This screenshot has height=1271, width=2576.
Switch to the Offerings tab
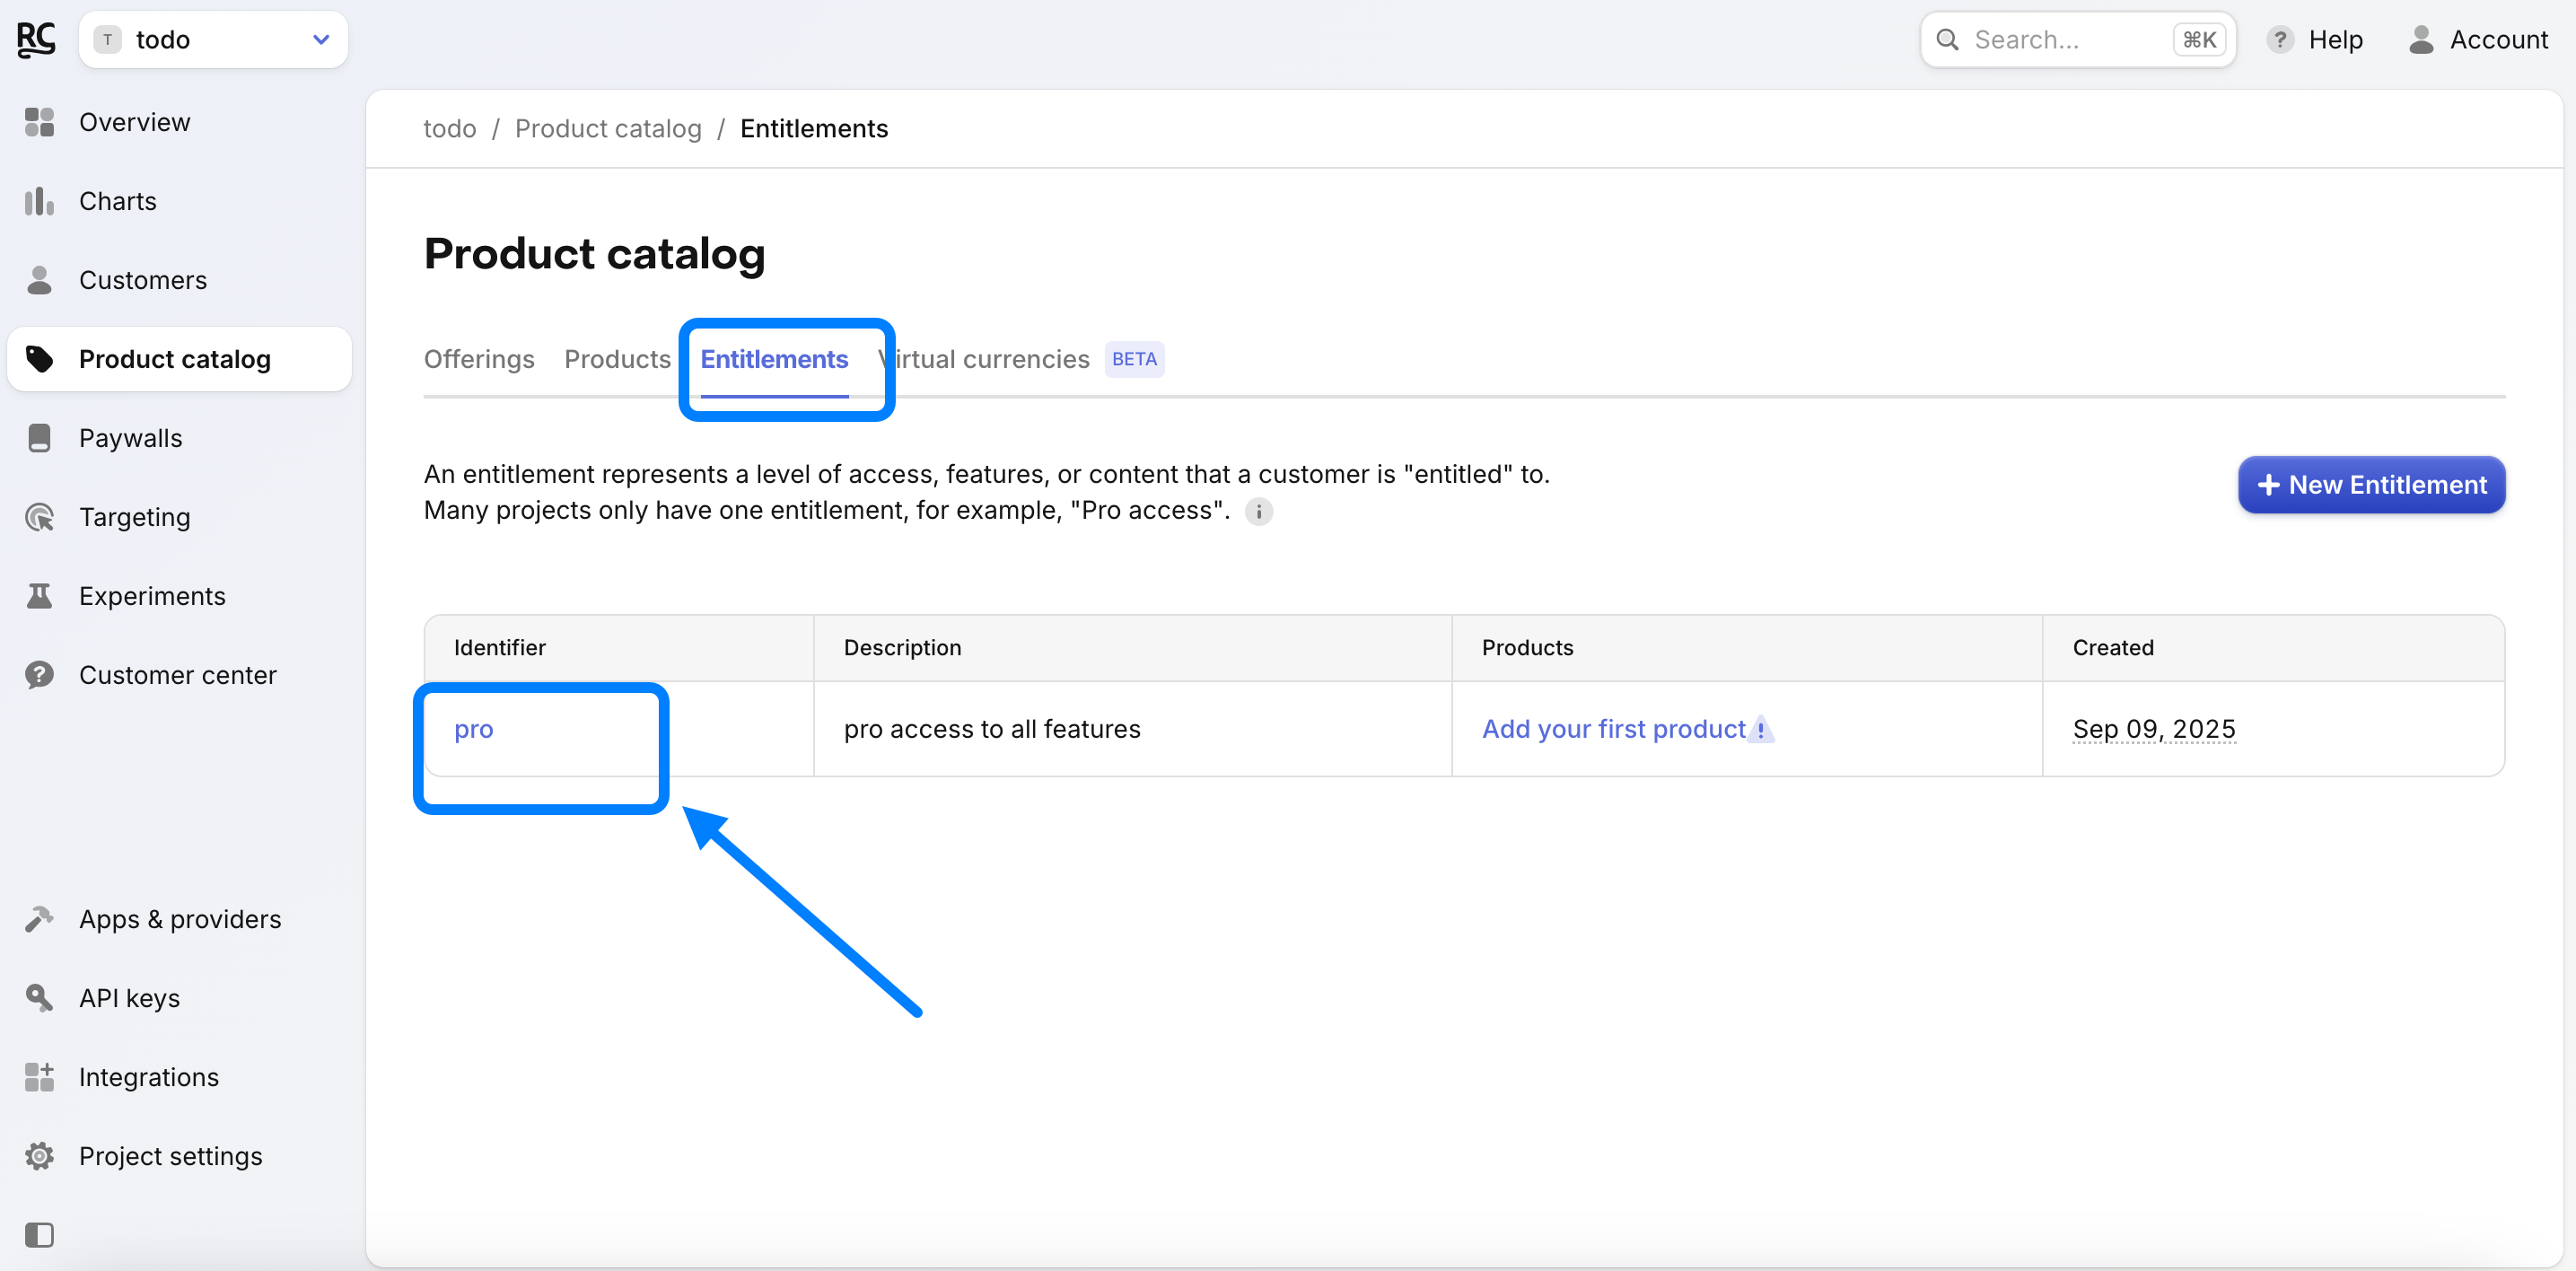[x=479, y=359]
